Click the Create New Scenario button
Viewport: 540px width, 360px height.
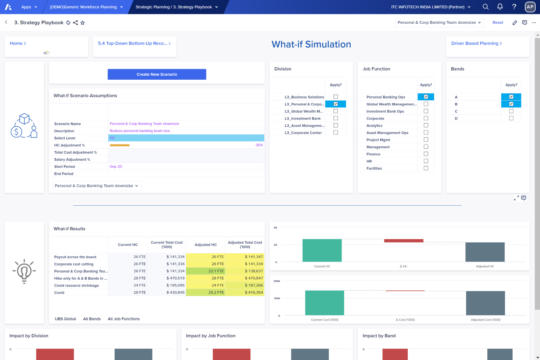click(x=157, y=74)
